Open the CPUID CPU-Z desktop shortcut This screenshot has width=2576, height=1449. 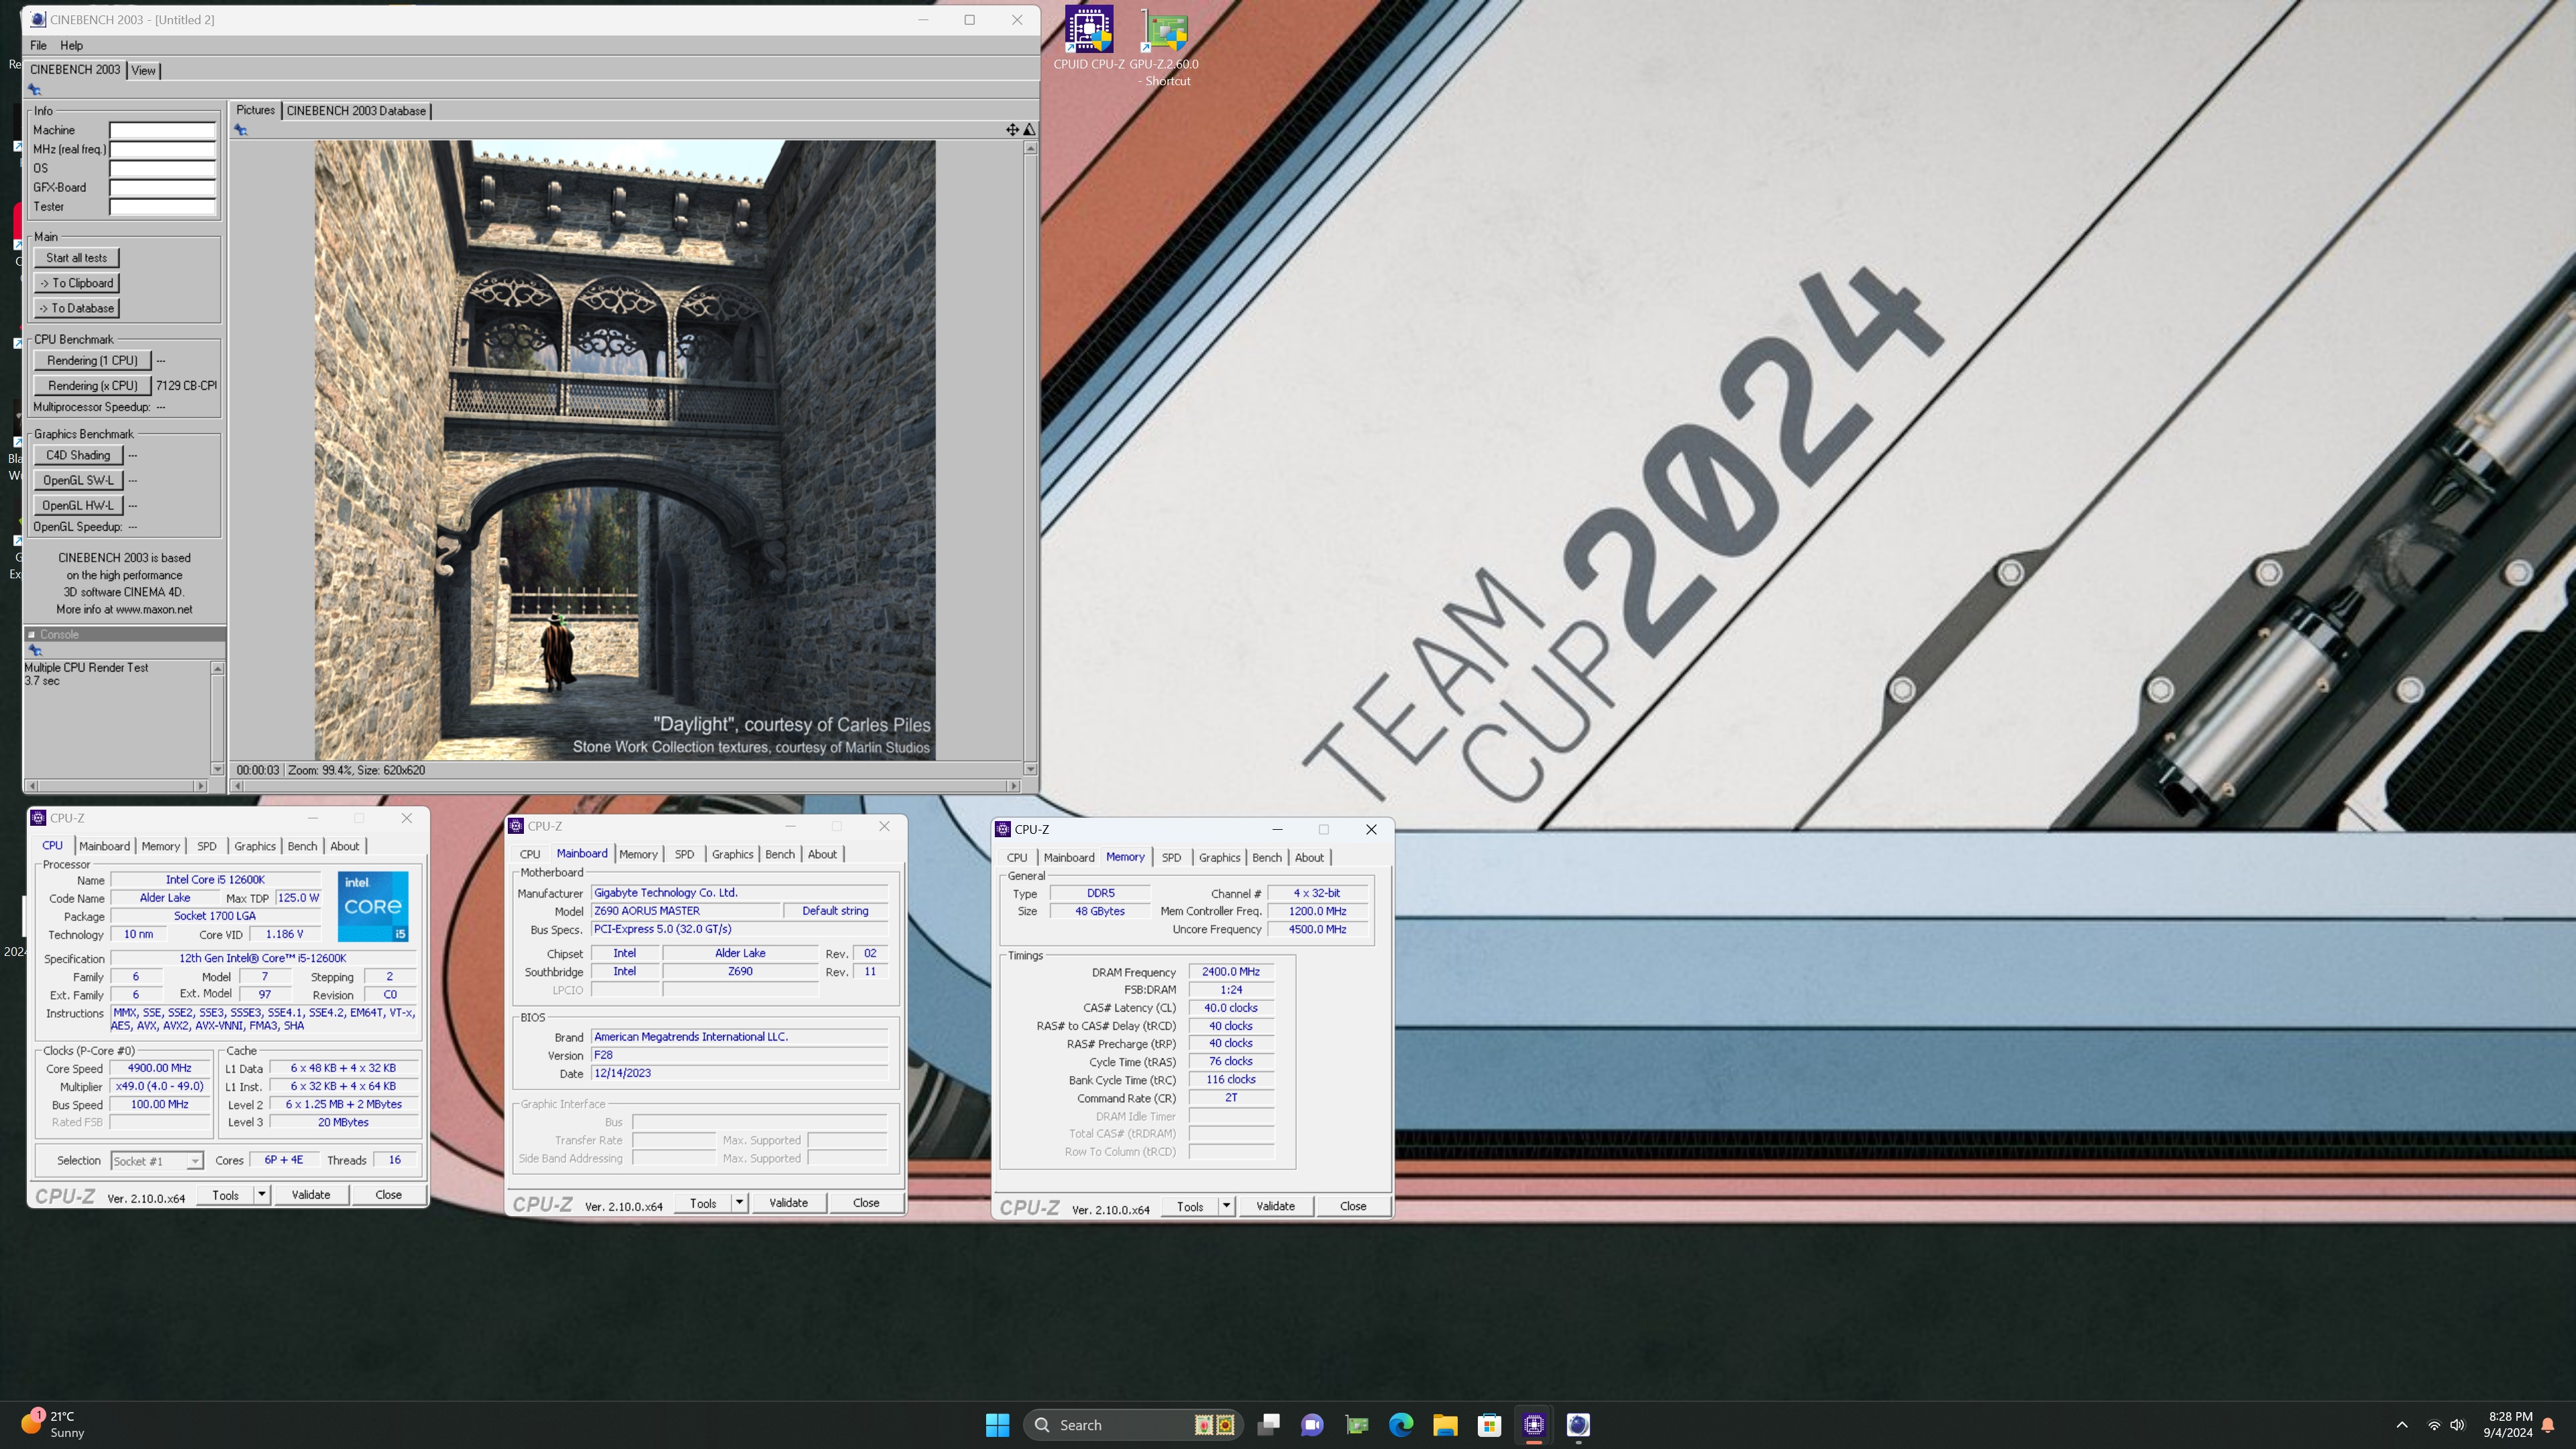pos(1088,38)
